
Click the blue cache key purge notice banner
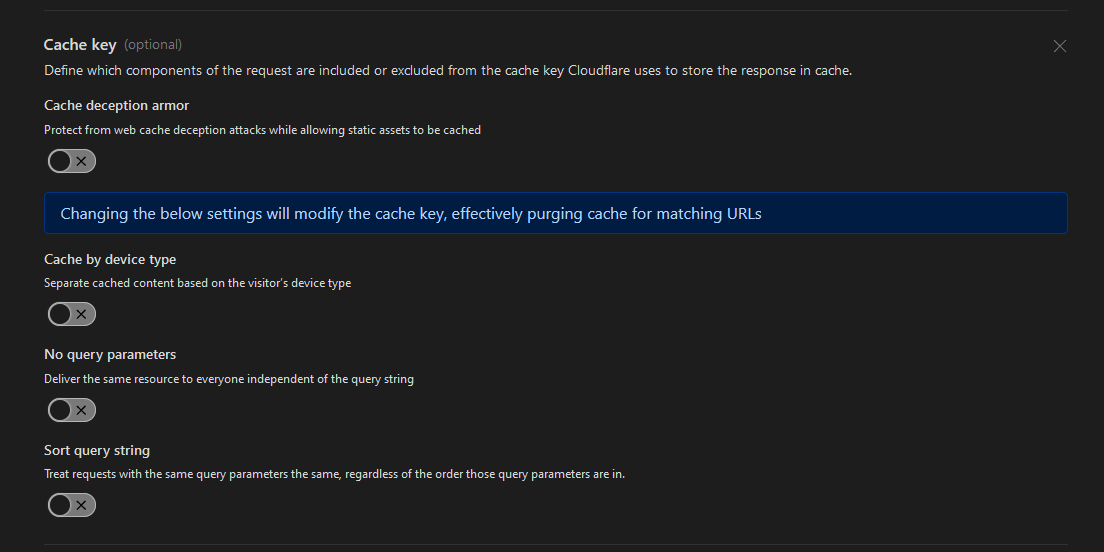tap(555, 214)
